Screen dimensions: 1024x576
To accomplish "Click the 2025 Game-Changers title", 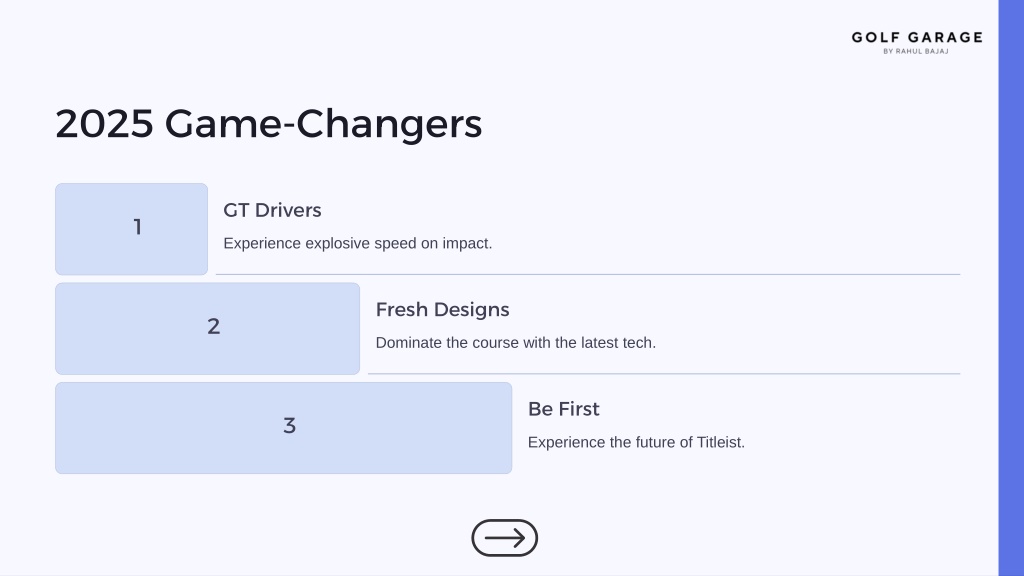I will point(268,124).
